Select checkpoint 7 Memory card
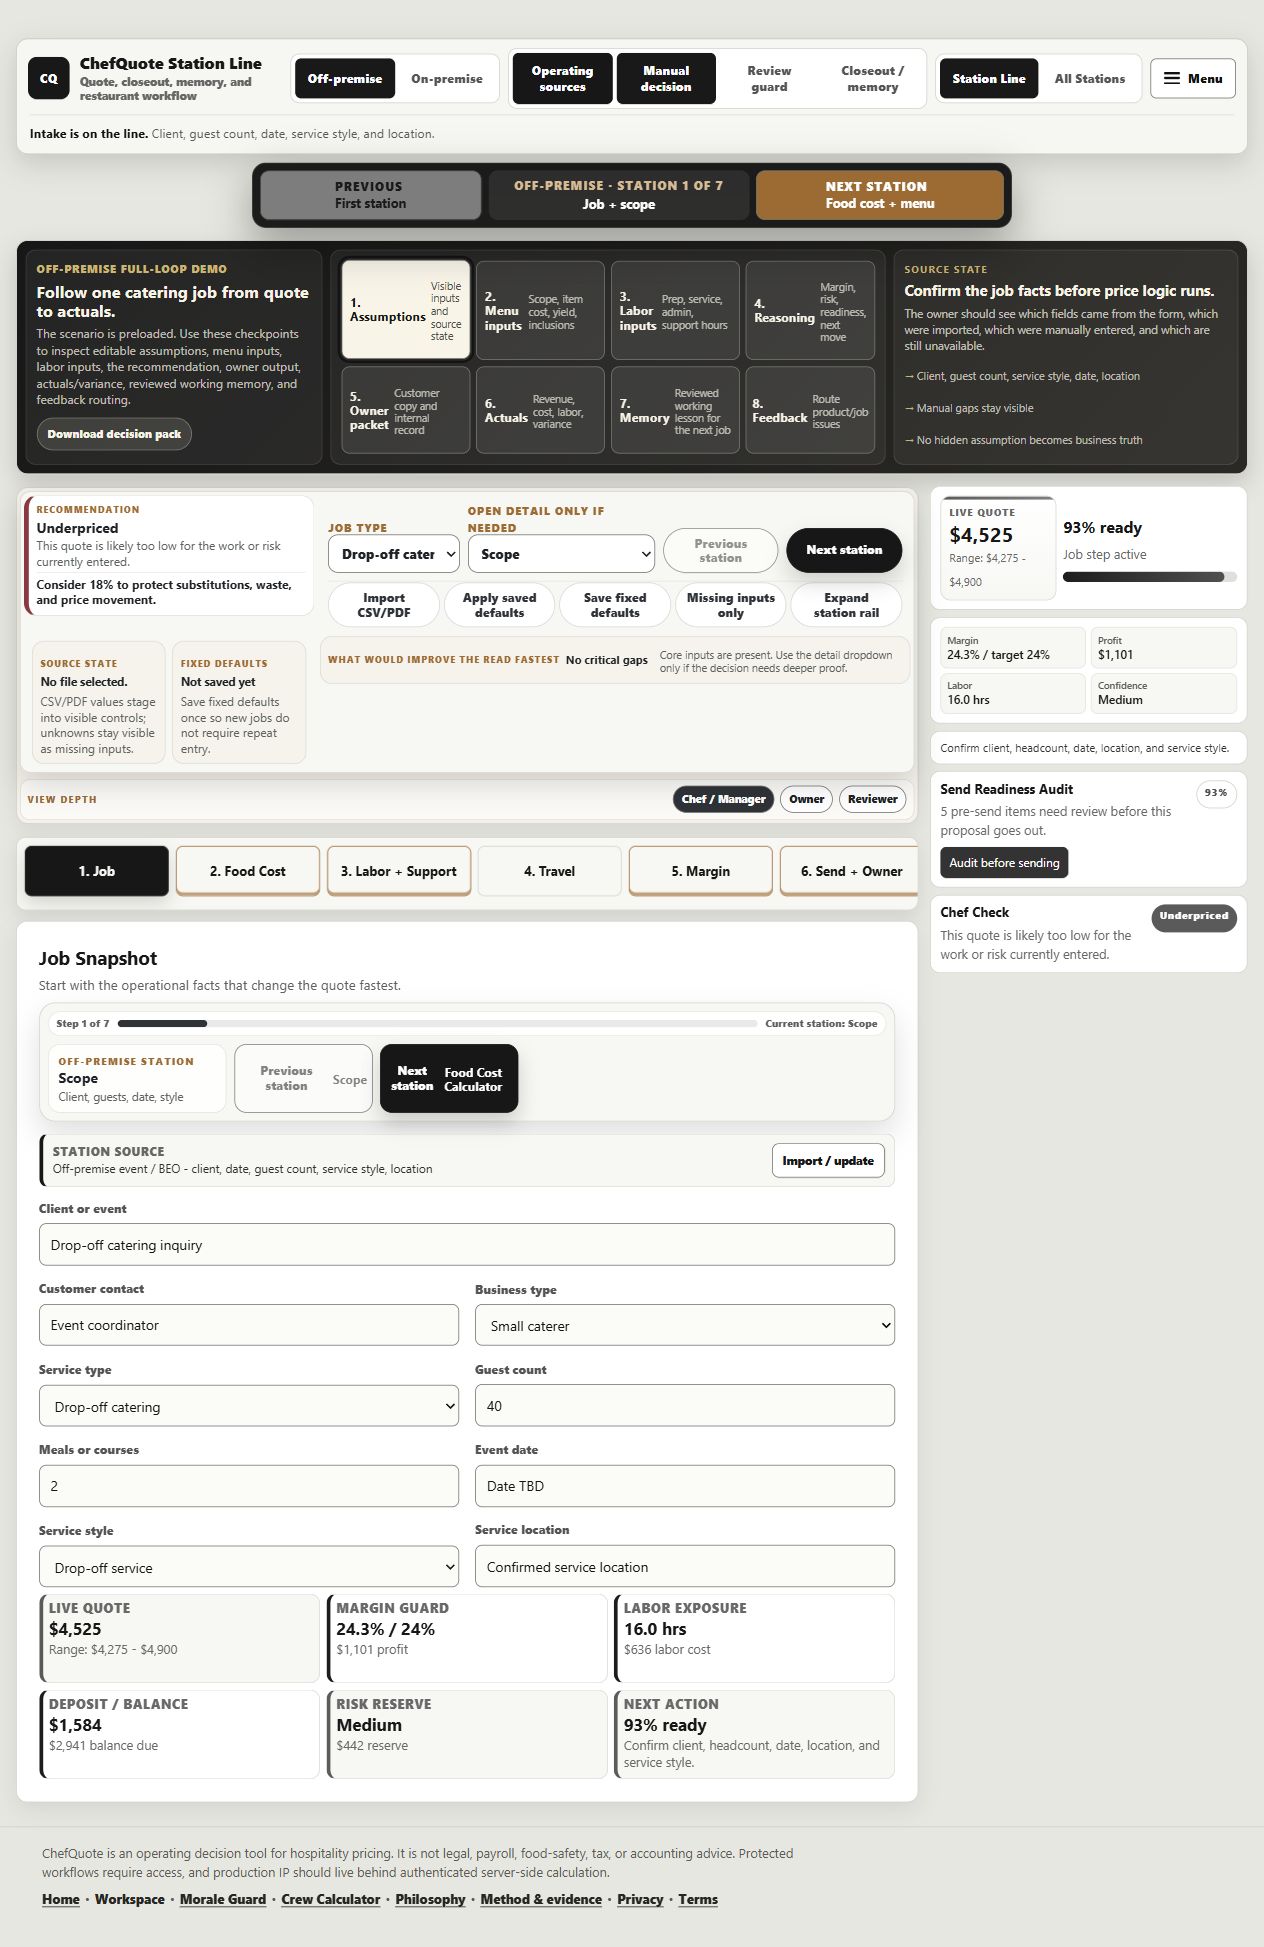The height and width of the screenshot is (1947, 1264). click(675, 410)
